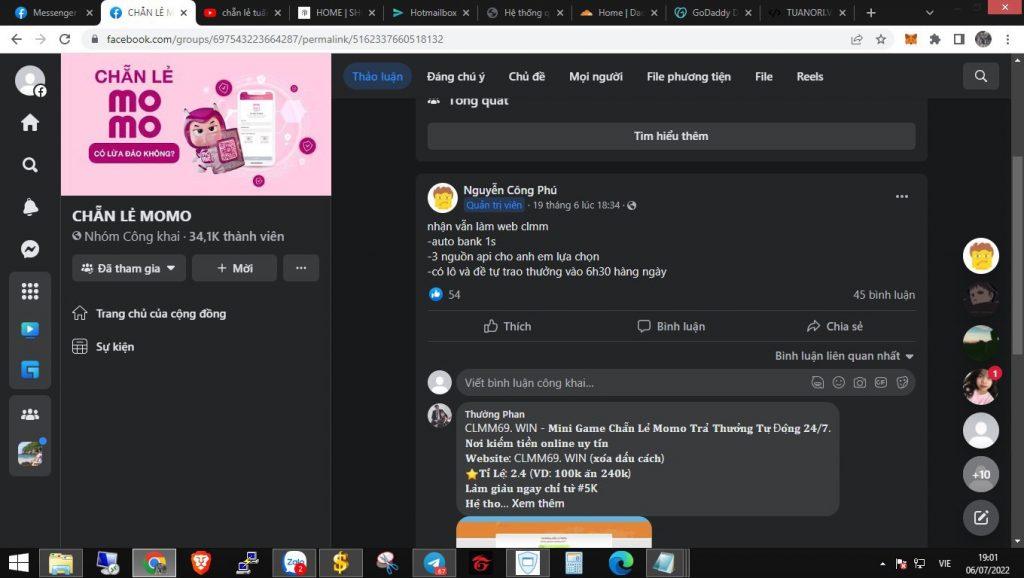
Task: Click the Tìm hiểu thêm button
Action: click(x=670, y=136)
